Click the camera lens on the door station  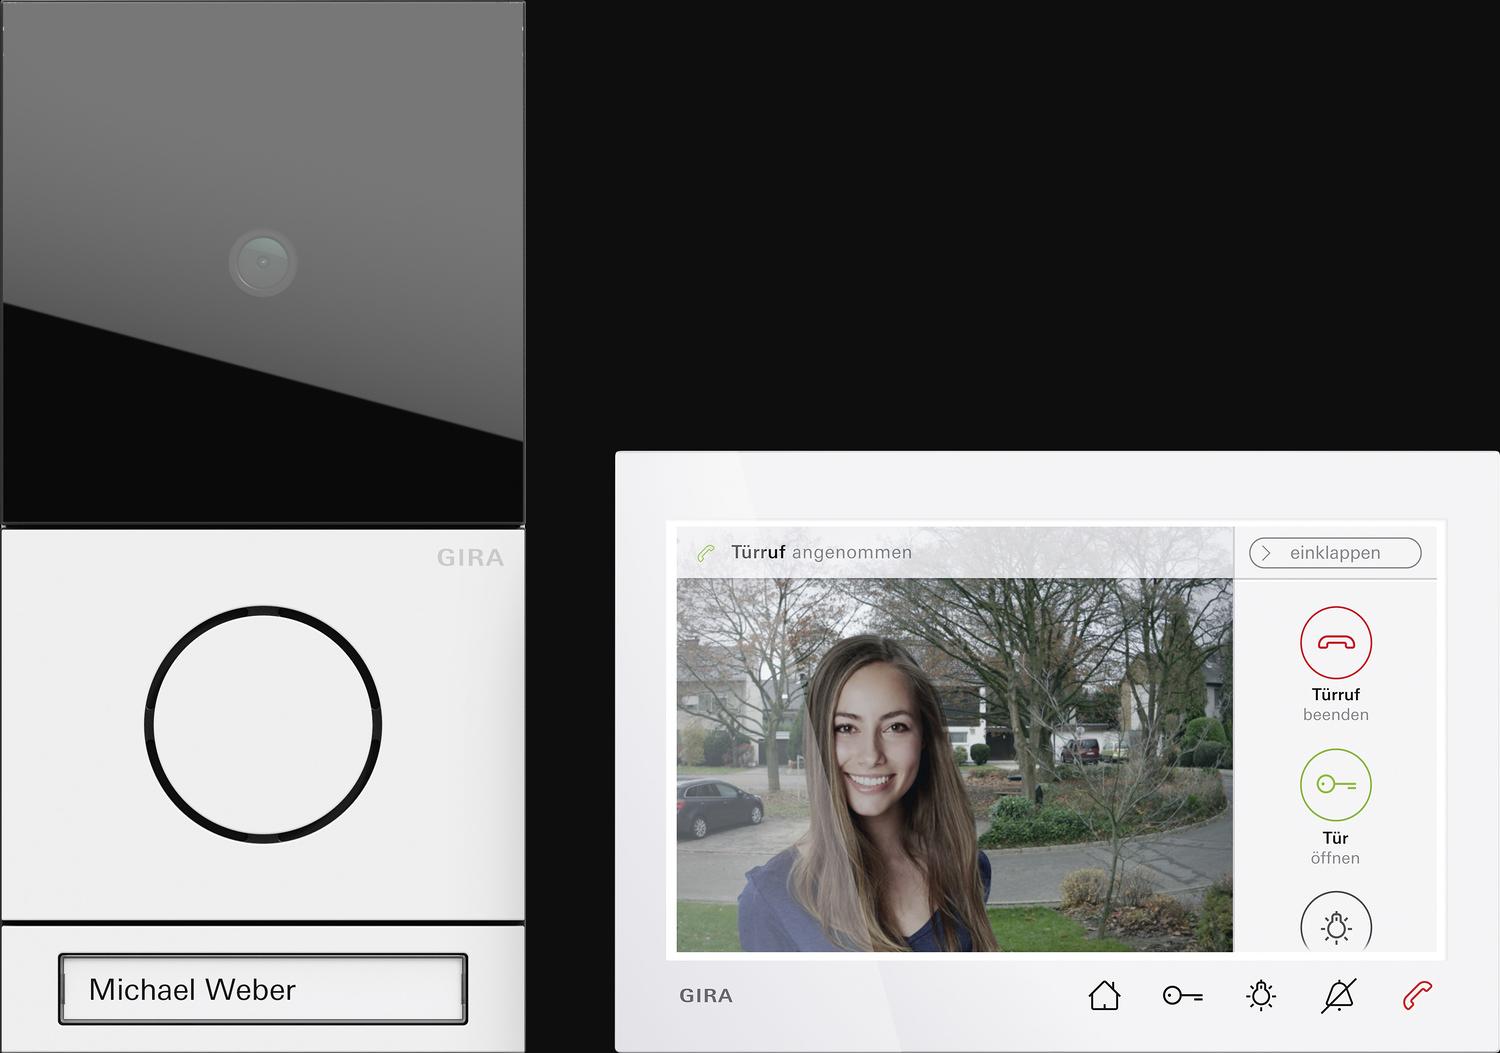pos(263,262)
